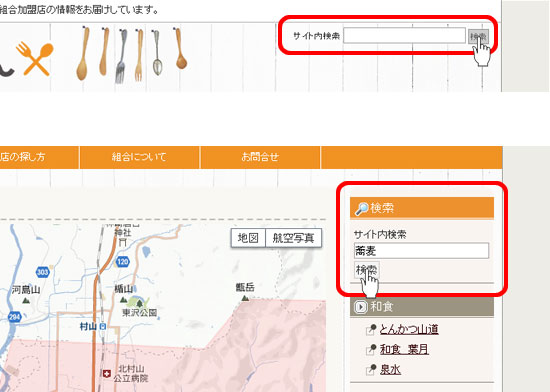The image size is (550, 392).
Task: Click the route 120 shield on the map
Action: click(x=123, y=262)
